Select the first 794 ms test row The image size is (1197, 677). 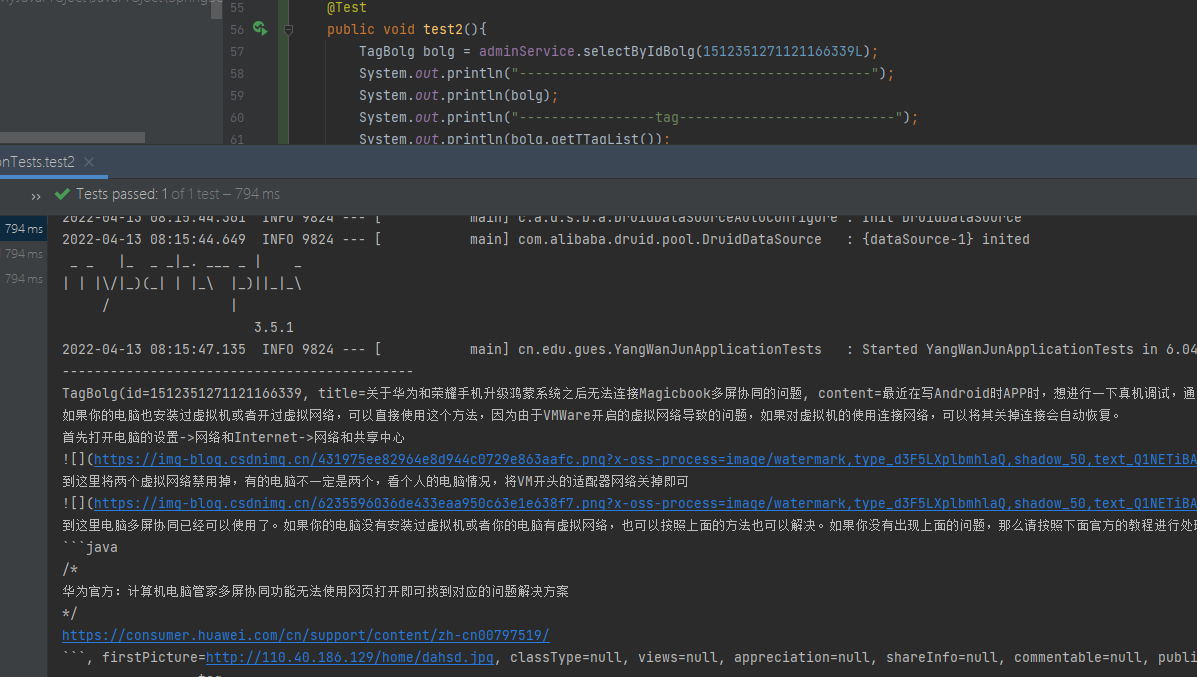click(x=24, y=229)
